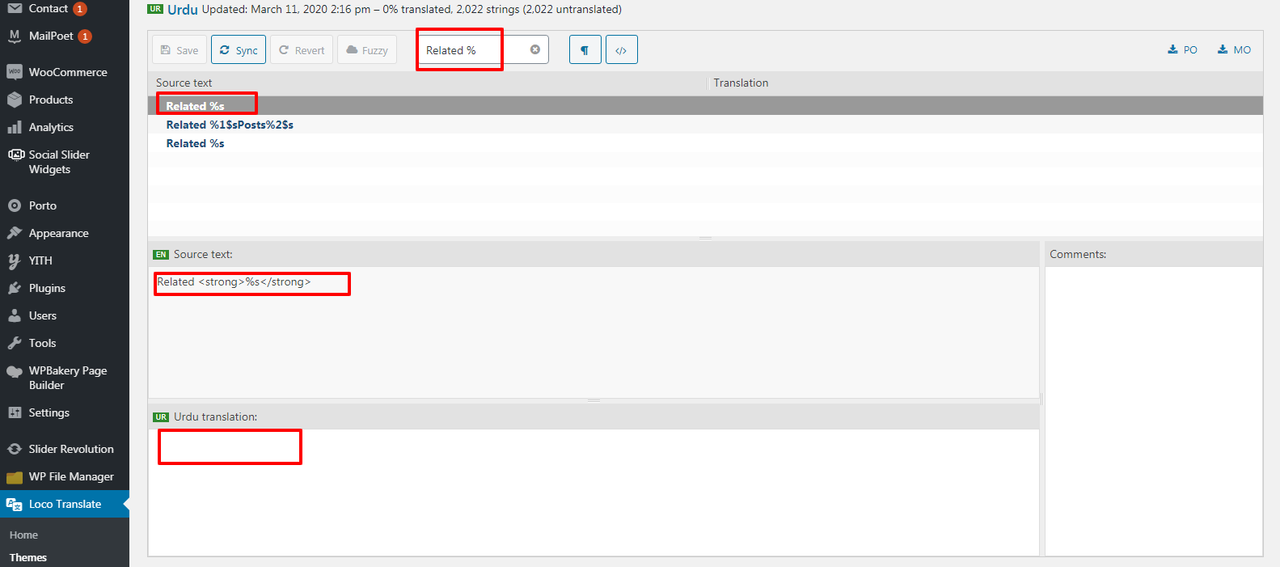
Task: Click the Comments panel header
Action: [1078, 254]
